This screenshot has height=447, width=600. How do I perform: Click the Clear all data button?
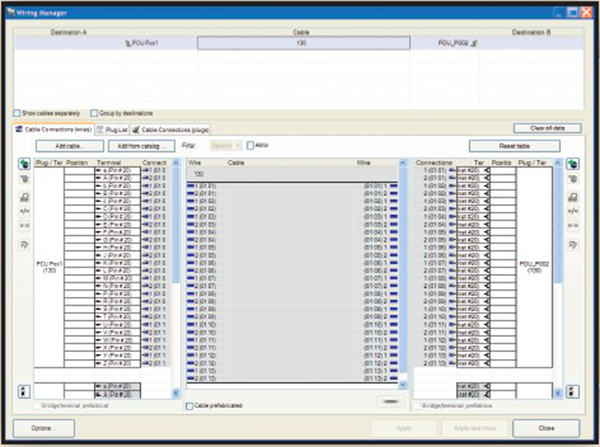547,128
